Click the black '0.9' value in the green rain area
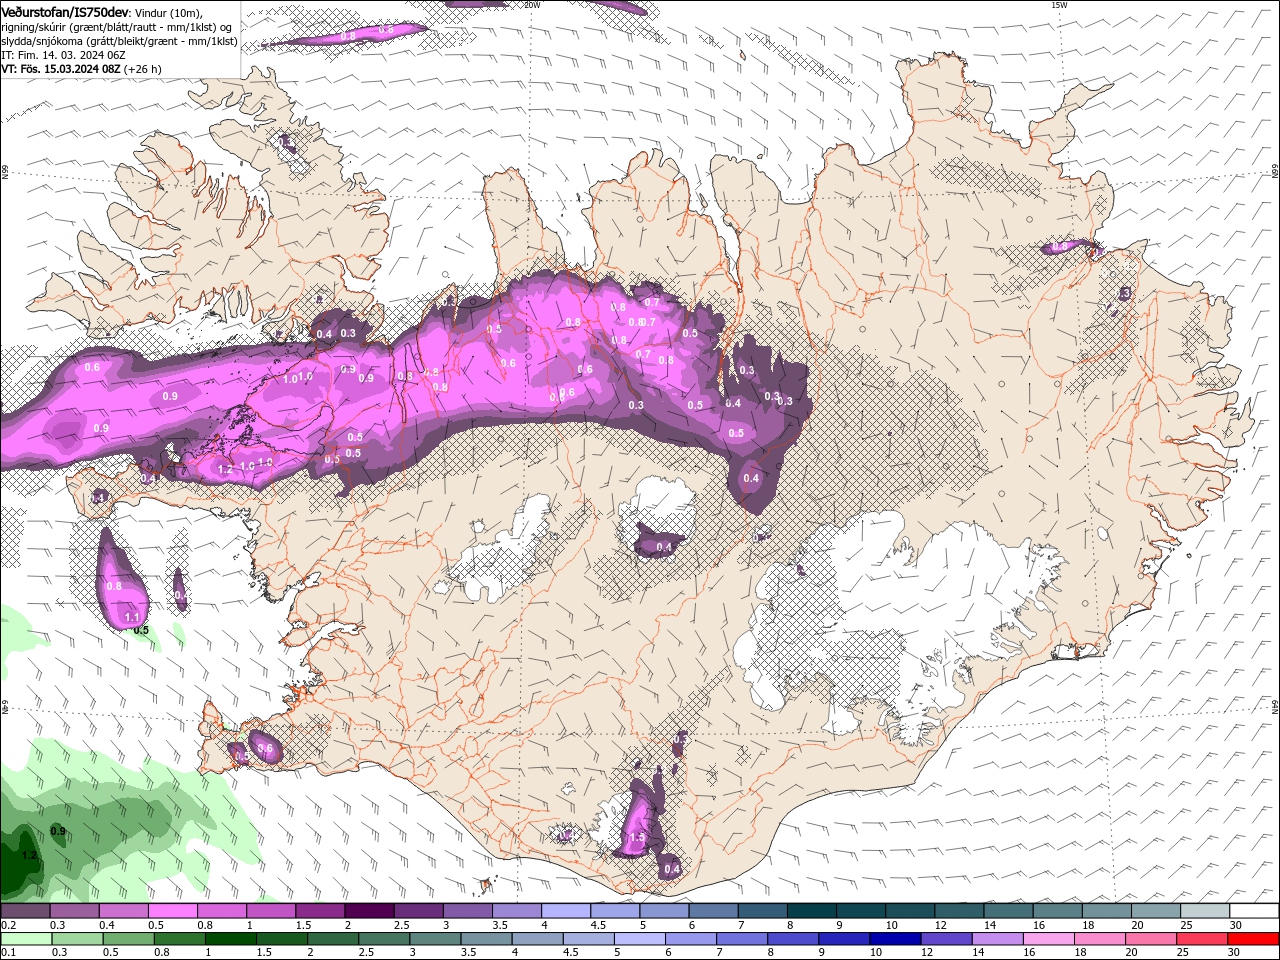This screenshot has width=1280, height=960. (58, 831)
